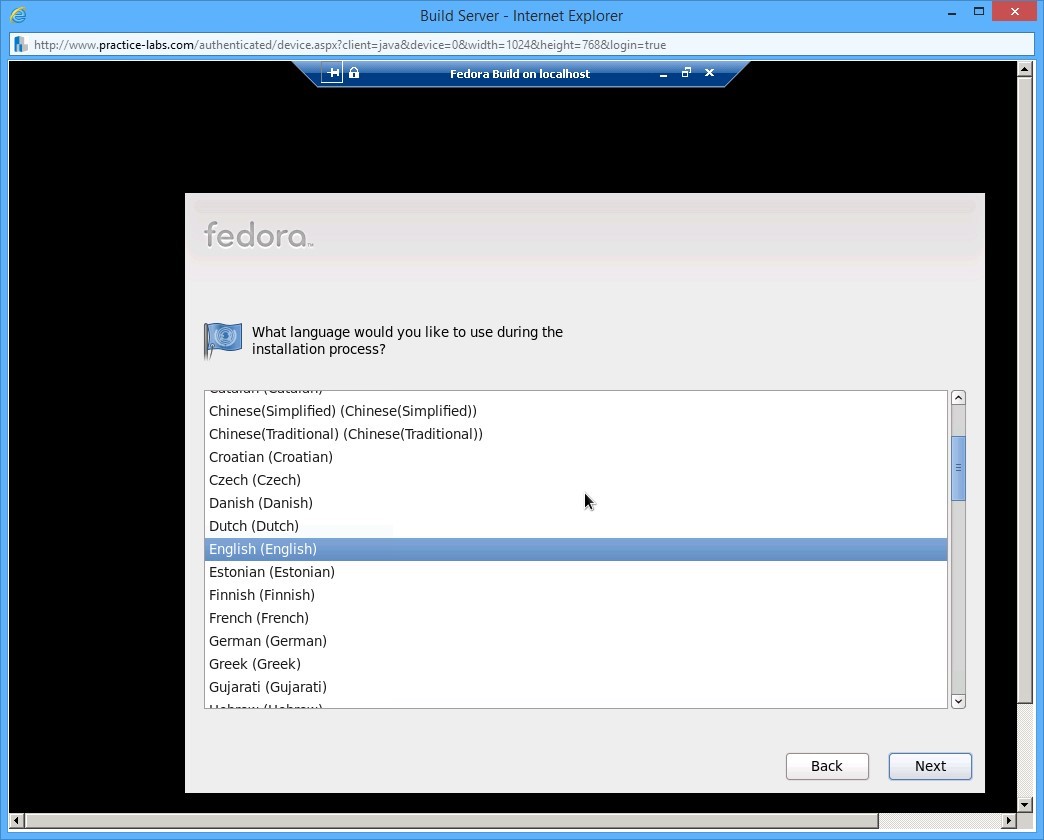Click the down arrow of the language list scrollbar
1044x840 pixels.
pyautogui.click(x=958, y=701)
